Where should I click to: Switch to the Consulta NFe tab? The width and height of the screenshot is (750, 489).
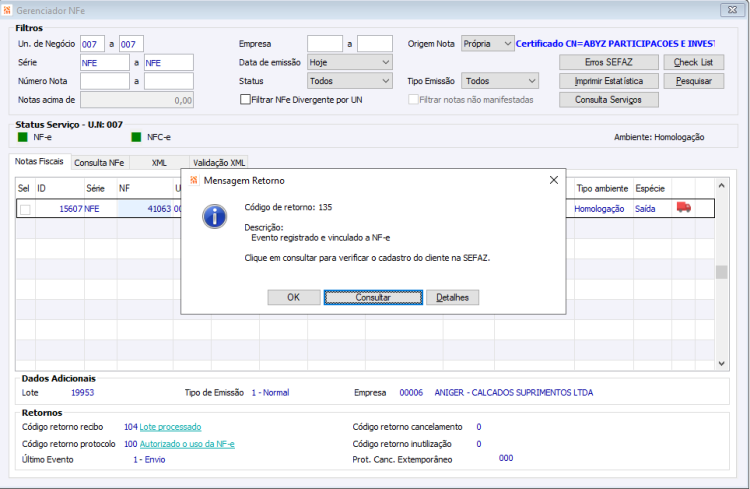tap(99, 163)
